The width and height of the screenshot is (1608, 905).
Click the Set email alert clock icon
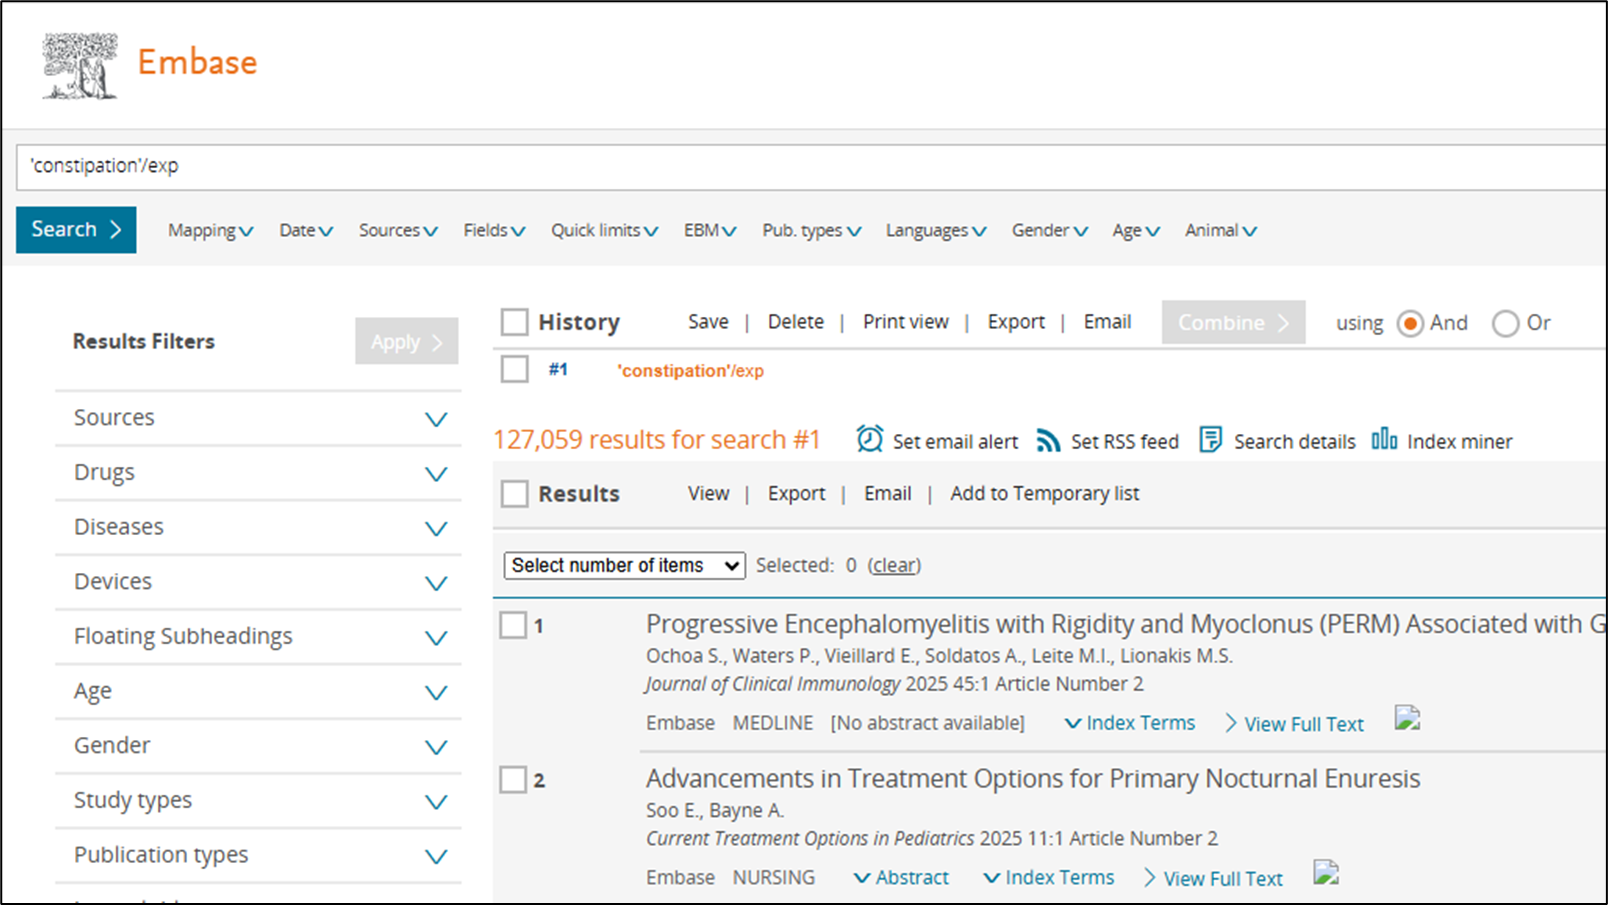869,440
